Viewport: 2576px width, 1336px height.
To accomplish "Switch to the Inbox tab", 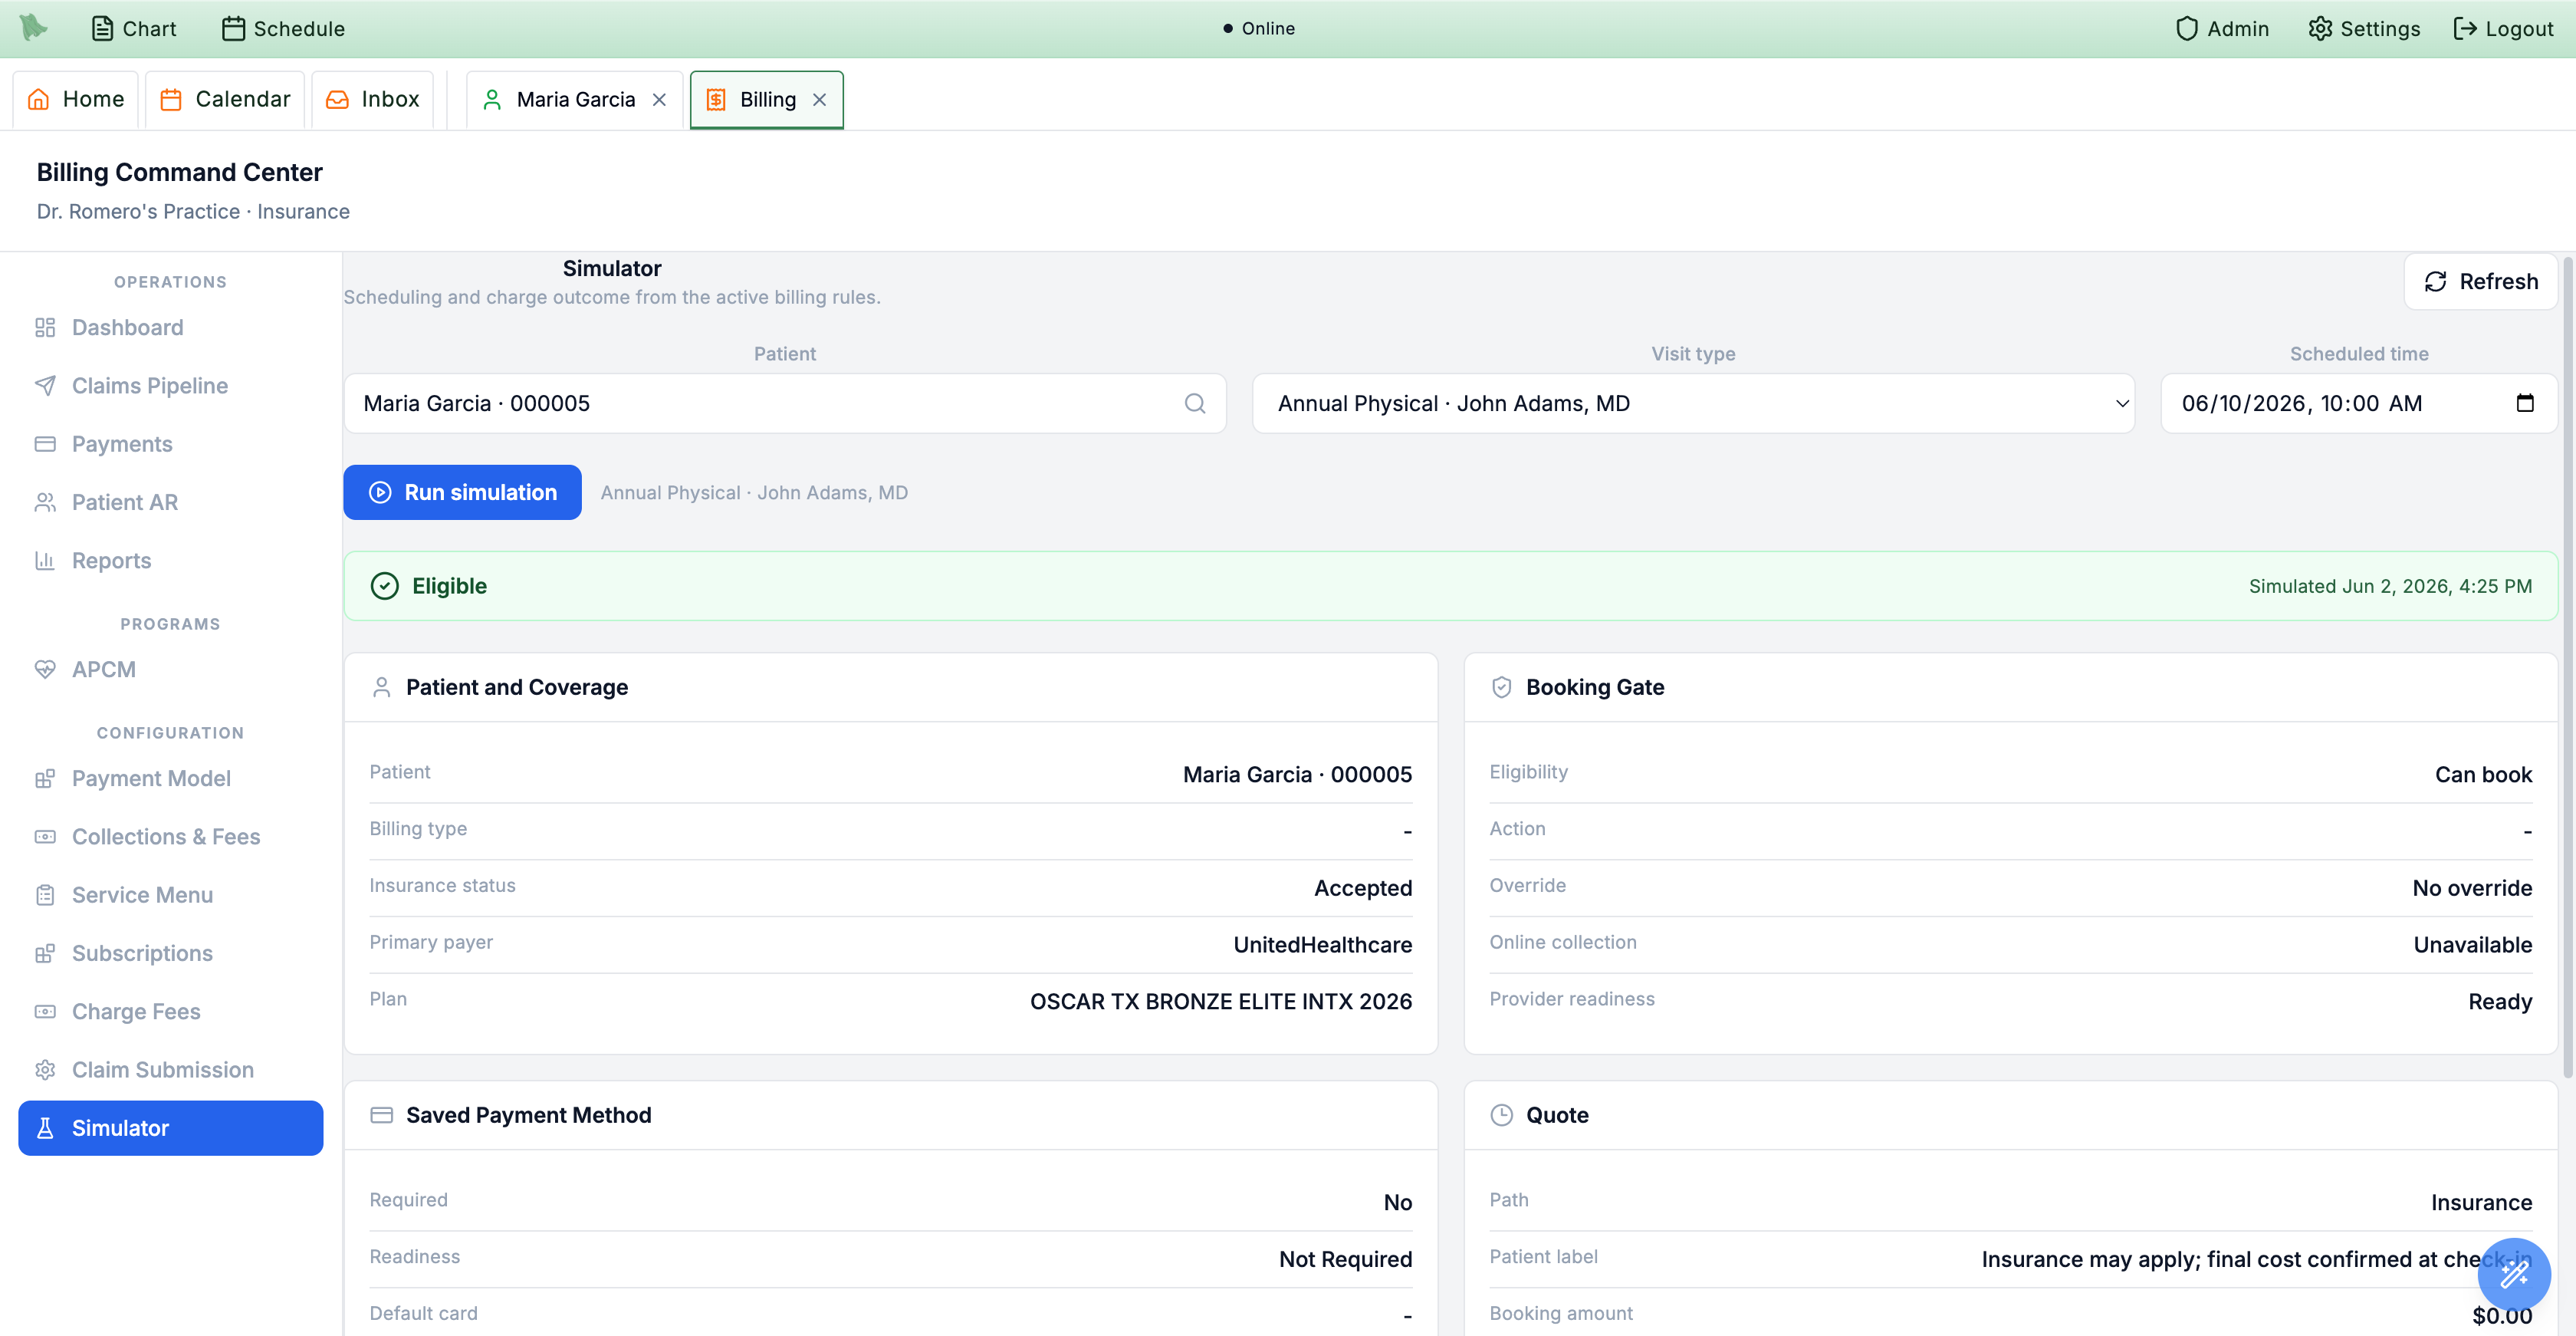I will pos(372,99).
